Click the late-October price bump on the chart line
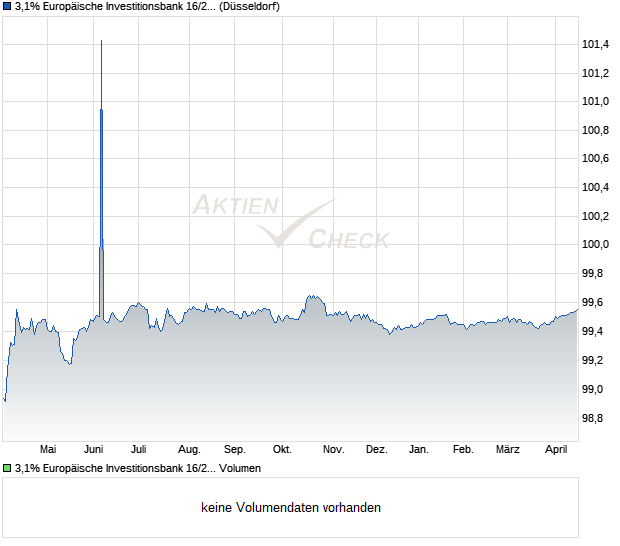Screen dimensions: 620x546 click(x=314, y=297)
